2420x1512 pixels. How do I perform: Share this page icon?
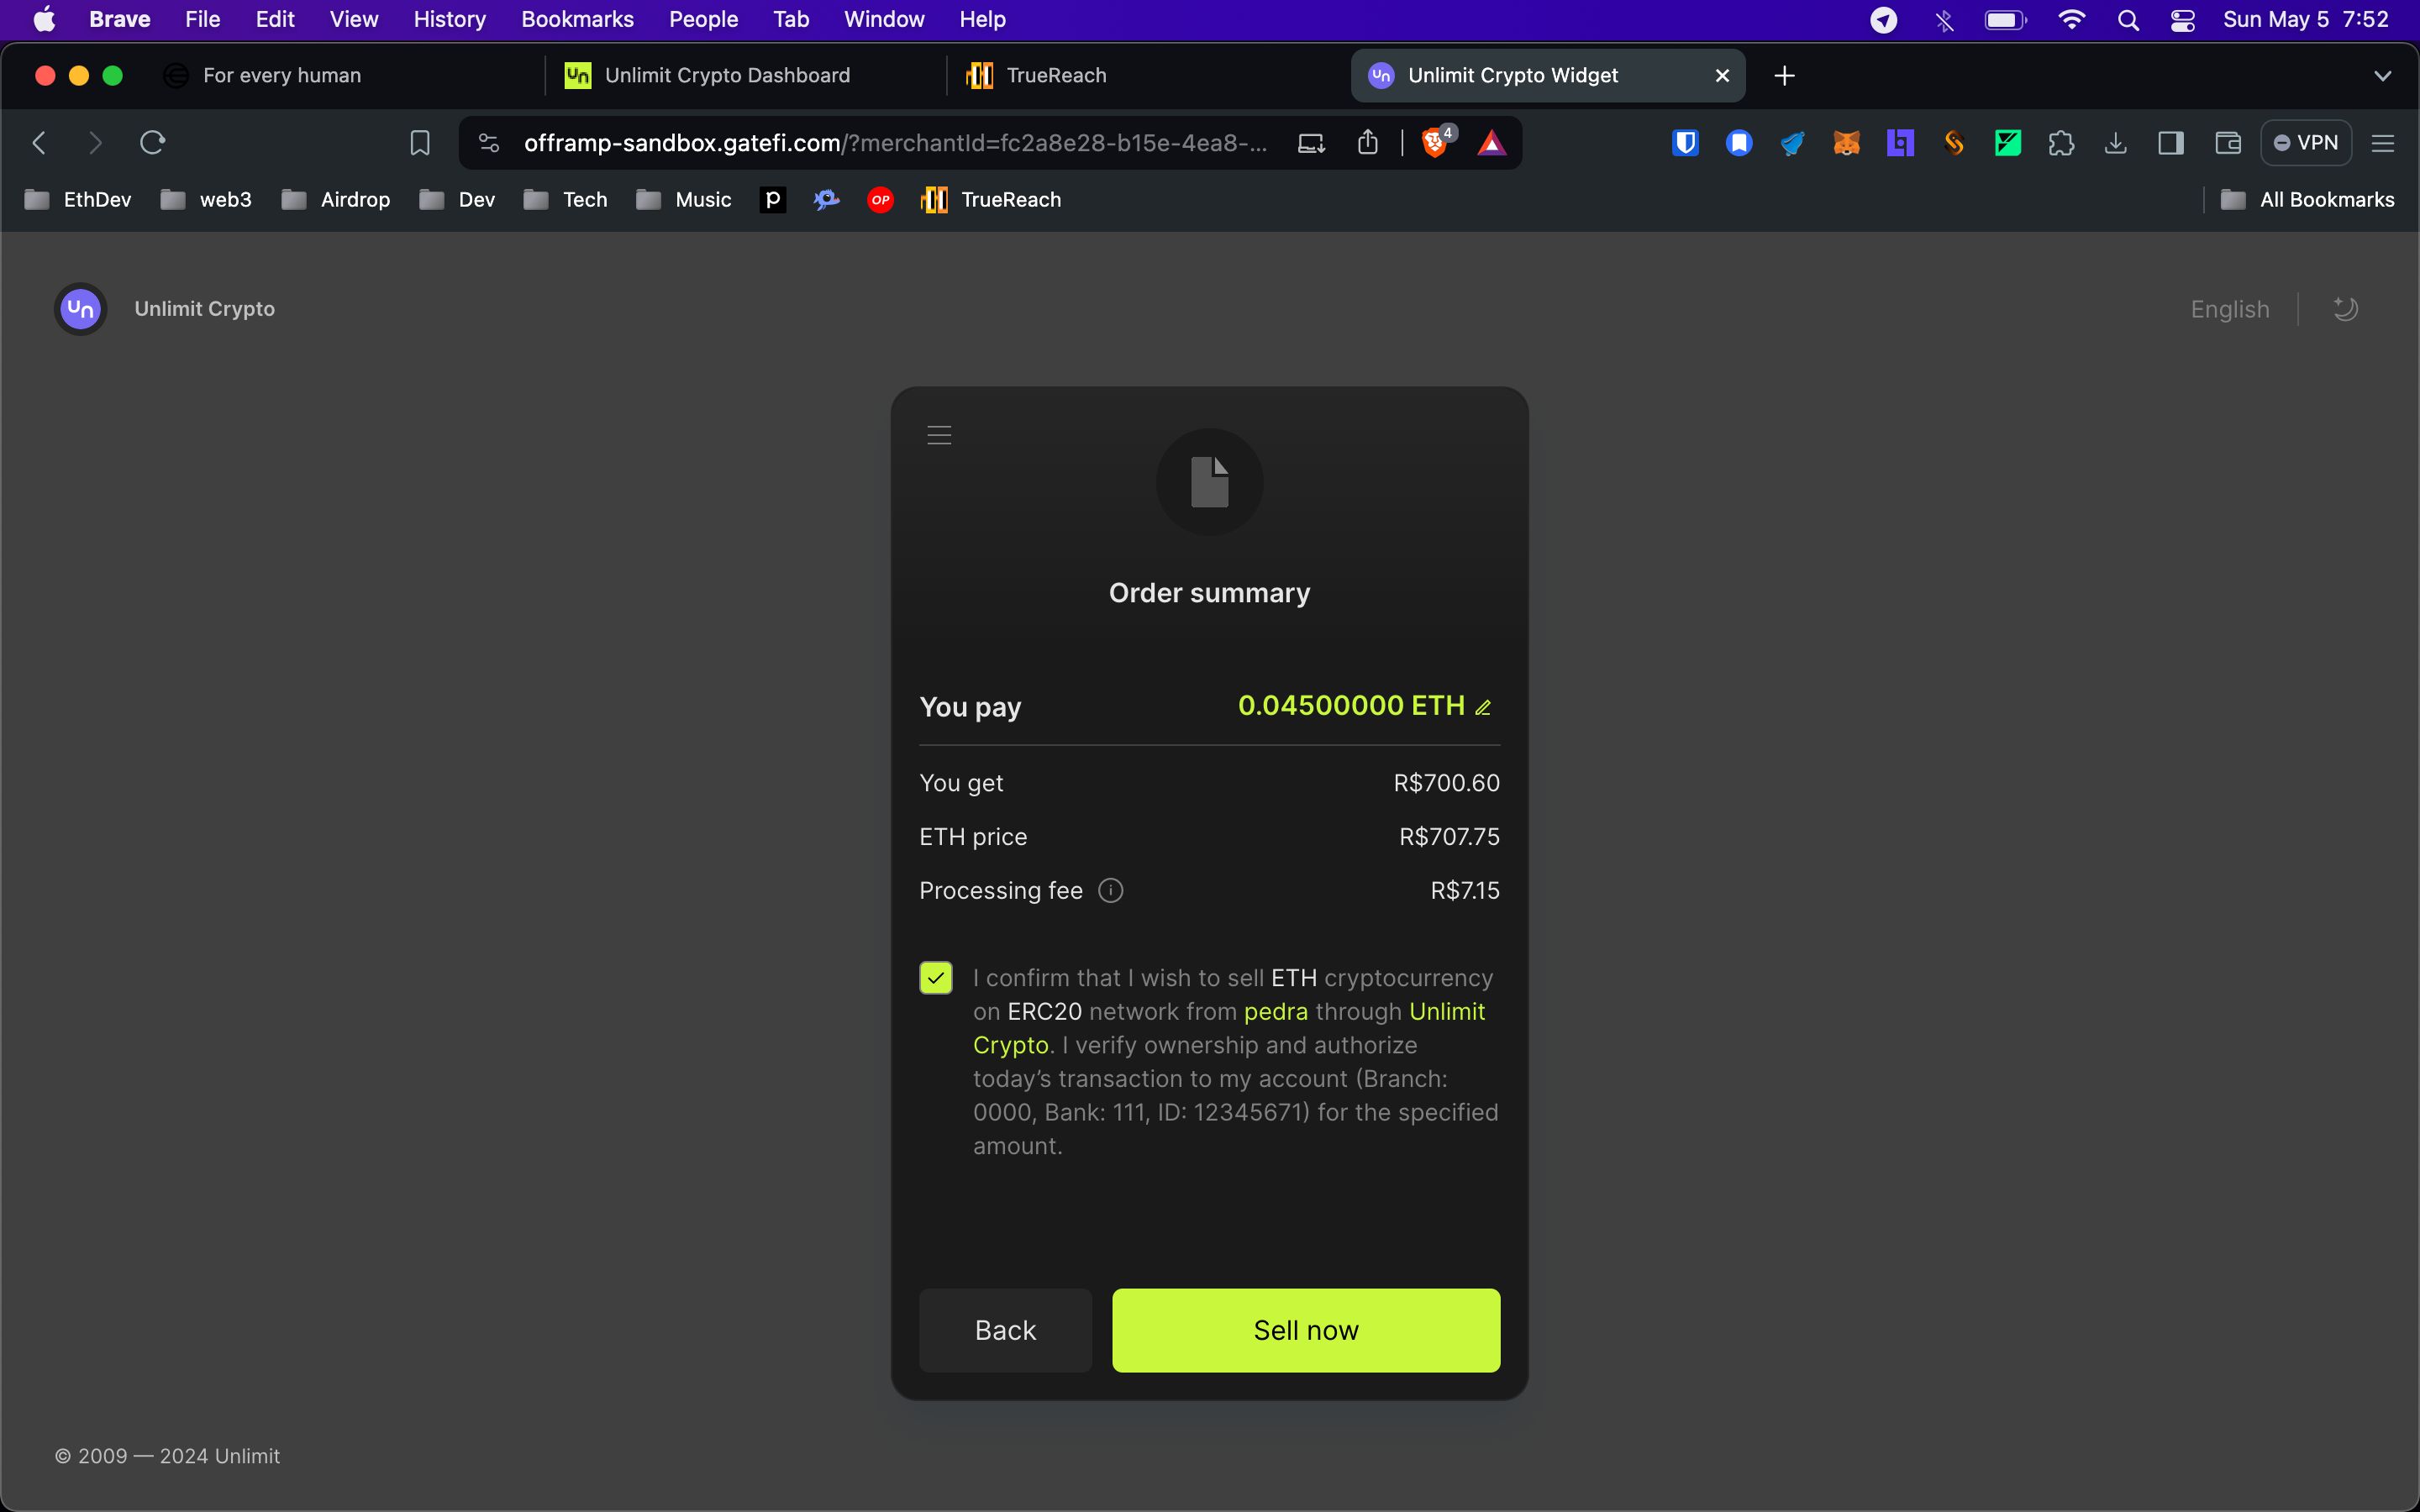(x=1368, y=143)
